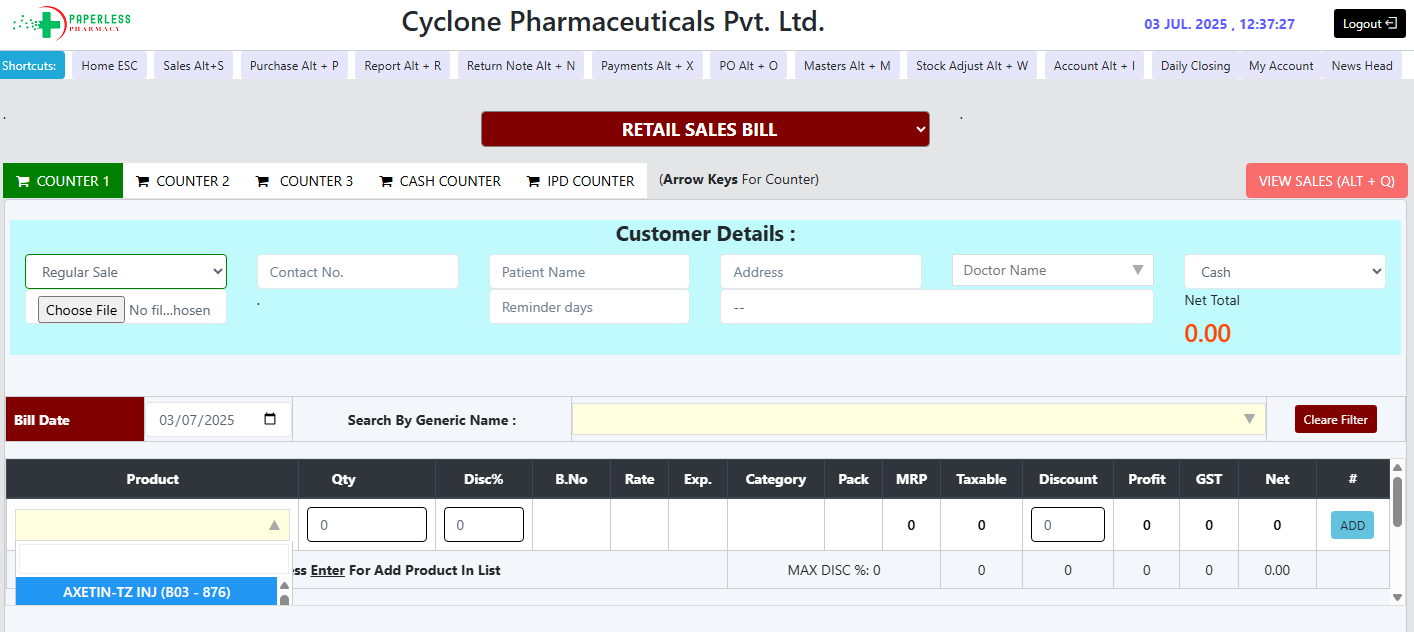The height and width of the screenshot is (632, 1414).
Task: Switch to the Counter 3 tab
Action: [x=305, y=181]
